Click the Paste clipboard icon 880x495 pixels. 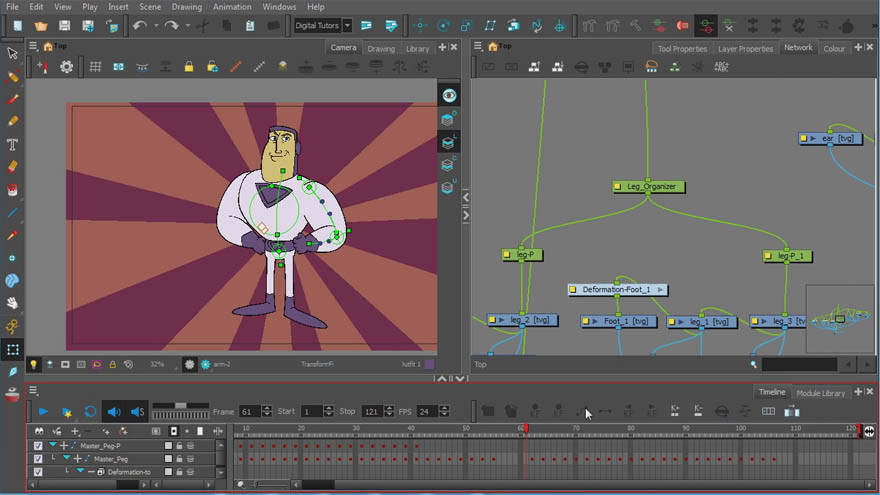pos(250,26)
